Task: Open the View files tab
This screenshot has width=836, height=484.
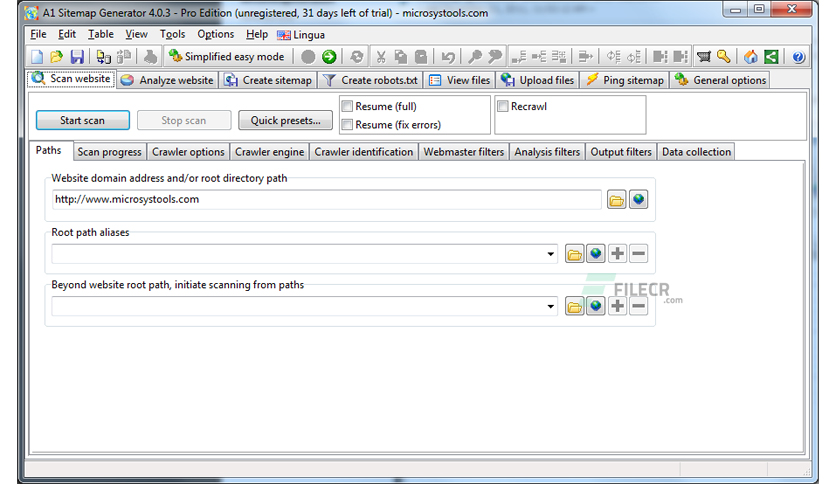Action: pos(460,80)
